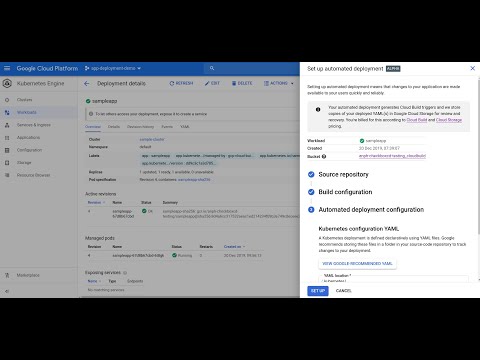Screen dimensions: 480x360
Task: Click the Resource Browser sidebar icon
Action: [7, 175]
